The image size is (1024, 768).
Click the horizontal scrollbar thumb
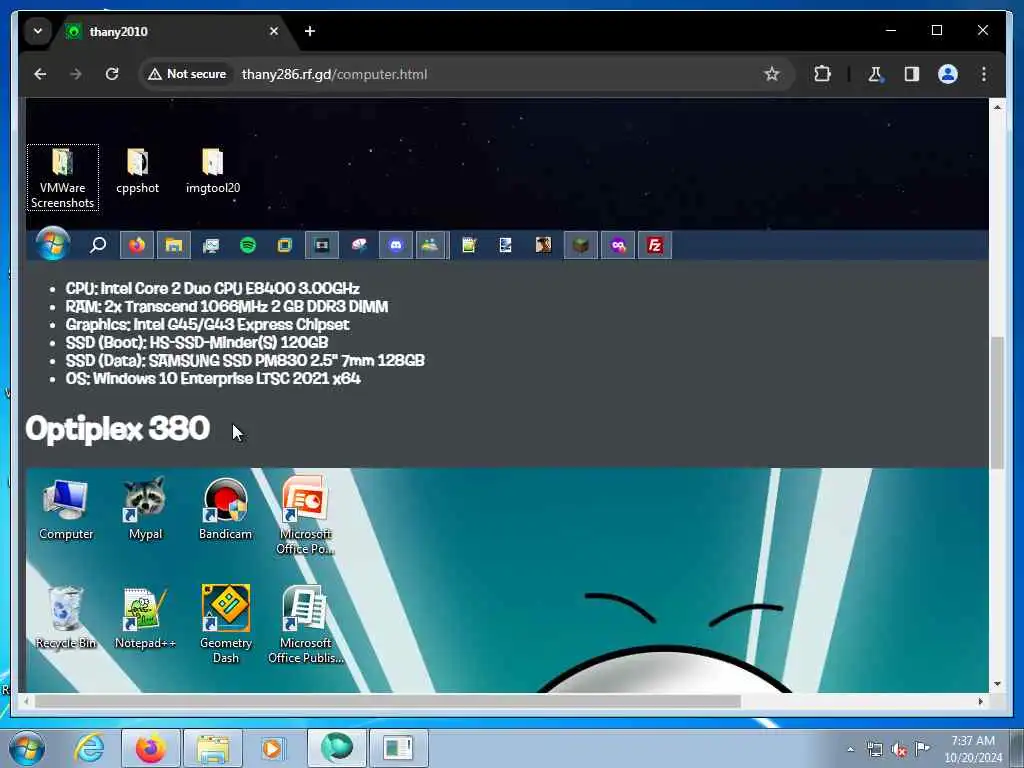[388, 701]
